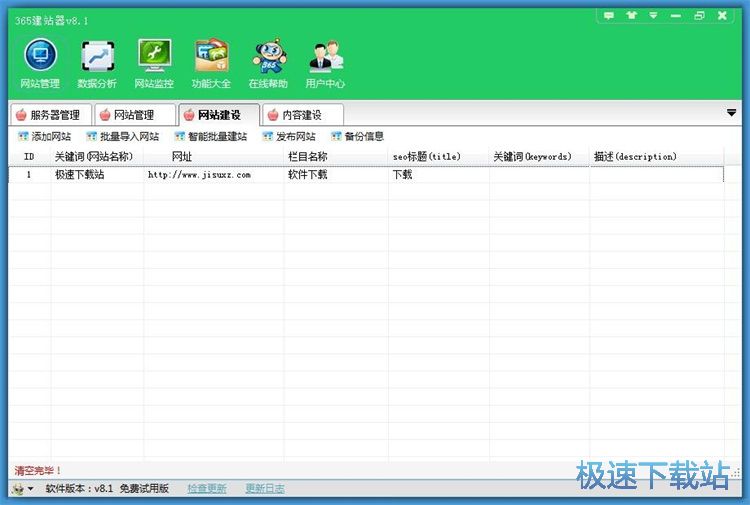Screen dimensions: 750x505
Task: Sort by 栏目名称 column header
Action: pos(336,157)
